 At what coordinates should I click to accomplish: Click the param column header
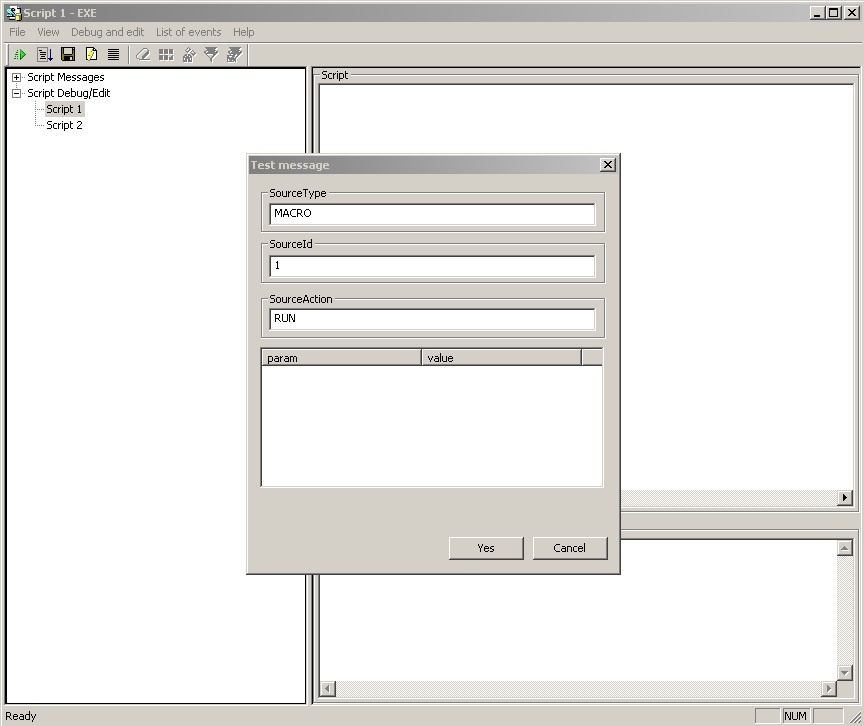coord(340,358)
